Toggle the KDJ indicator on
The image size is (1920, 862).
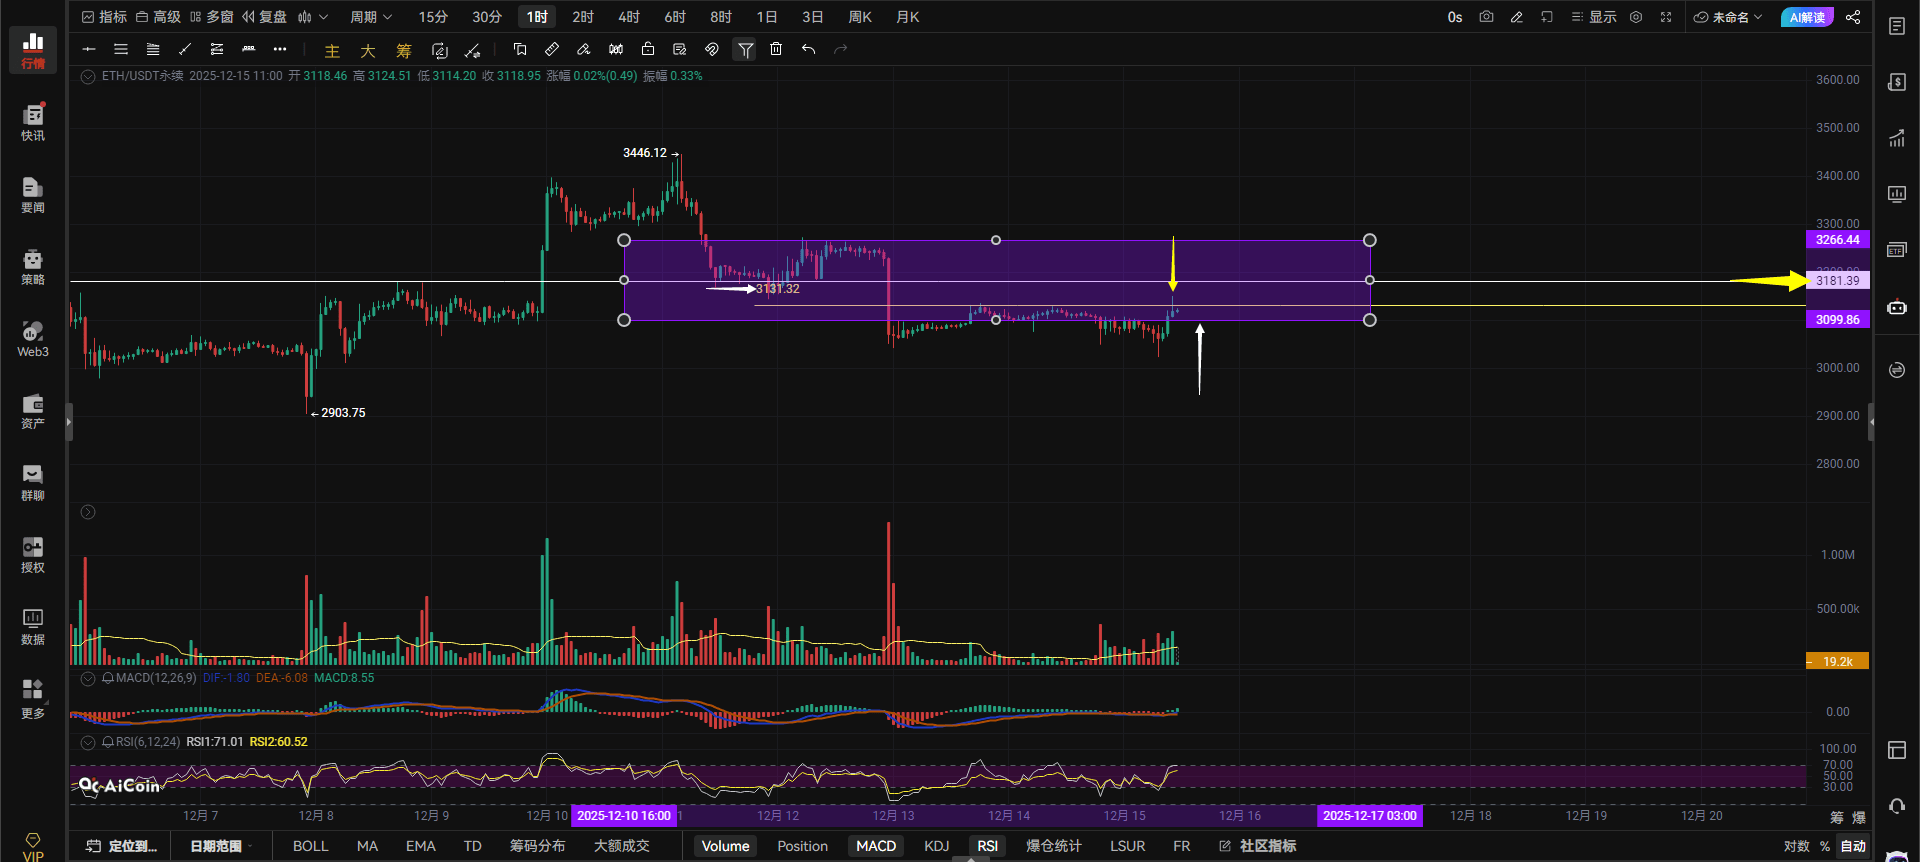936,846
